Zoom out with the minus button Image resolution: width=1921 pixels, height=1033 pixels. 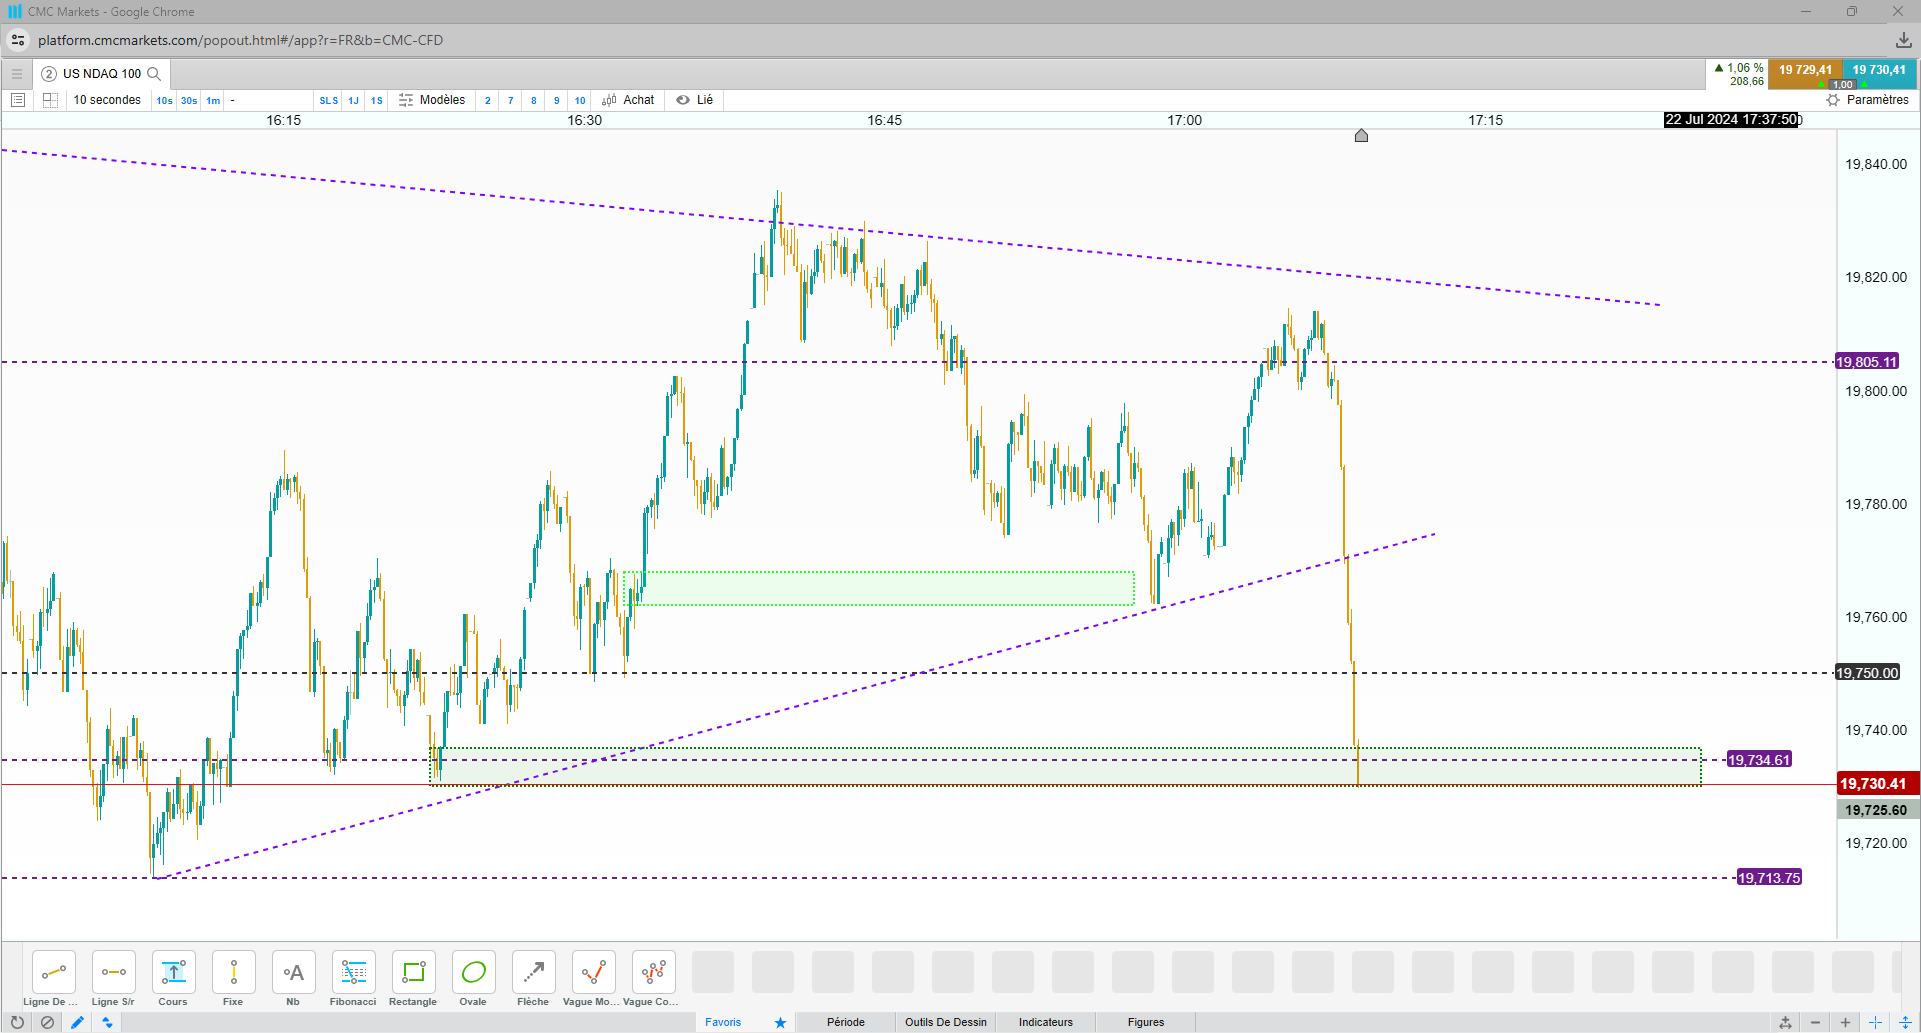click(x=1815, y=1022)
